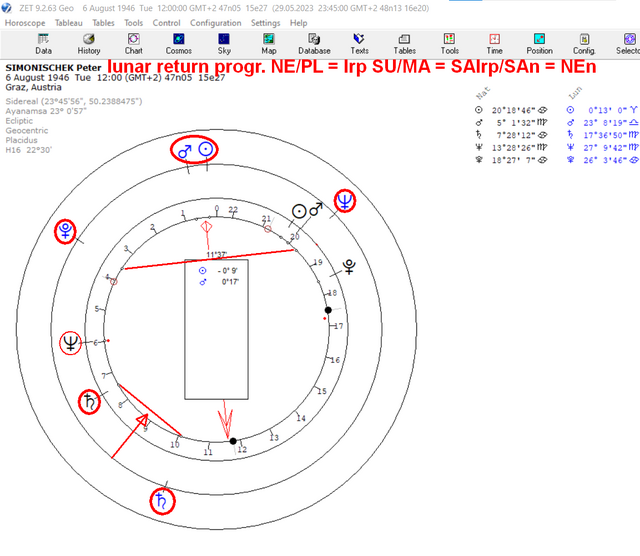Click the Graz, Austria location text
Screen dimensions: 640x556
pos(33,87)
